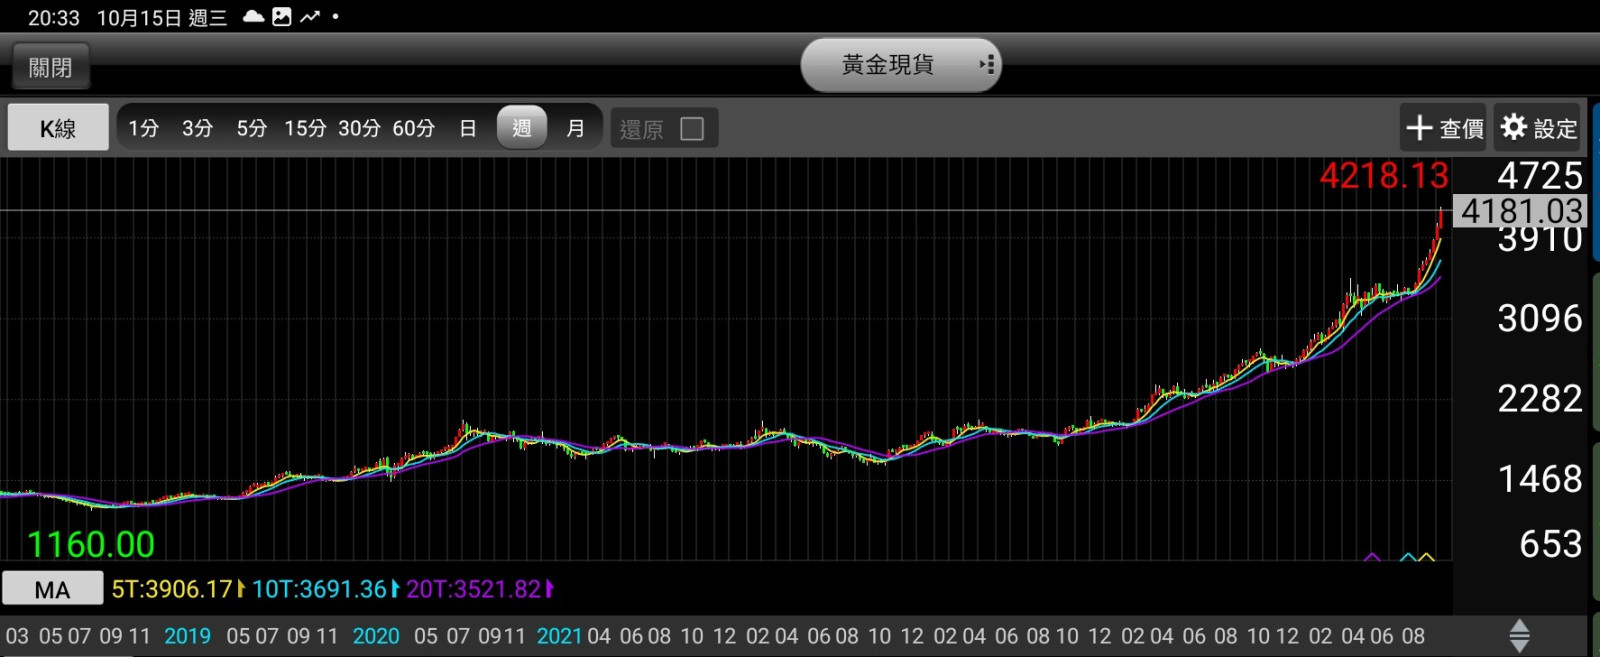This screenshot has height=657, width=1600.
Task: Tap the cloud icon in status bar
Action: tap(254, 17)
